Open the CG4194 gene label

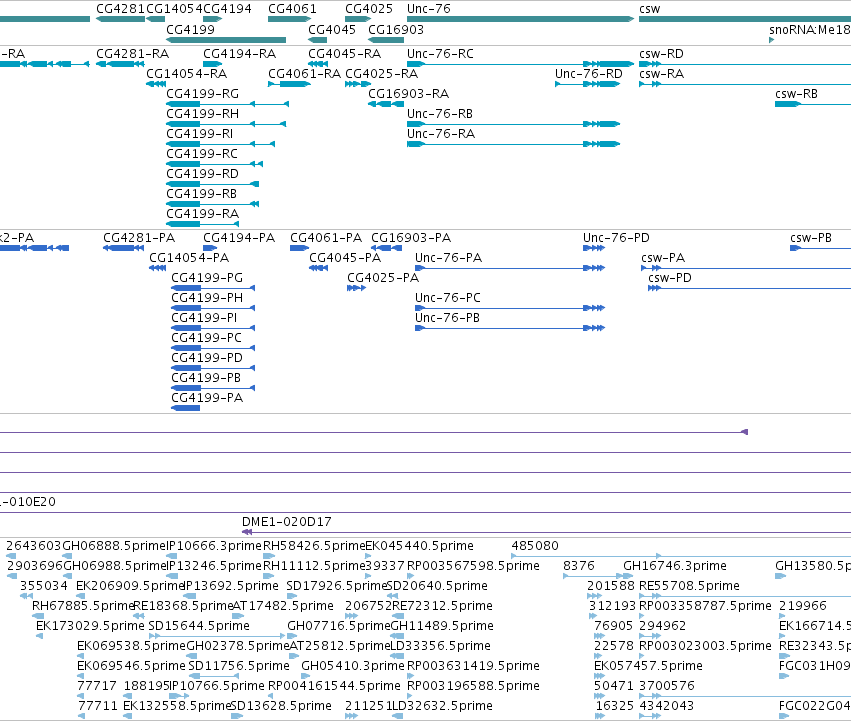pyautogui.click(x=227, y=9)
